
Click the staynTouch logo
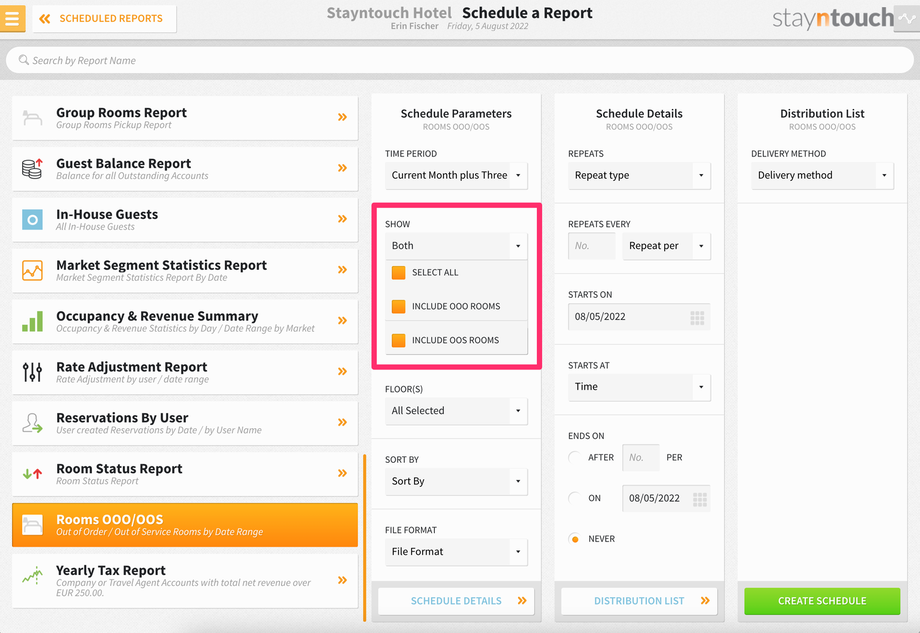point(833,18)
